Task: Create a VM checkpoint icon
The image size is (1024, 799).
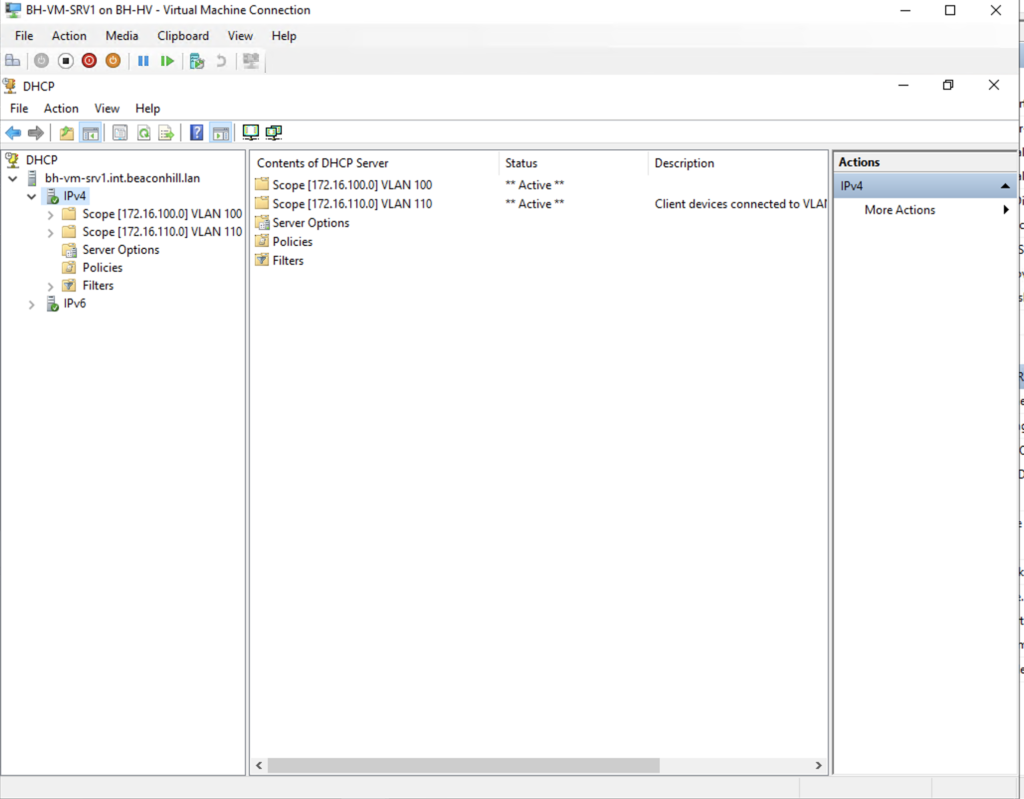Action: [x=197, y=61]
